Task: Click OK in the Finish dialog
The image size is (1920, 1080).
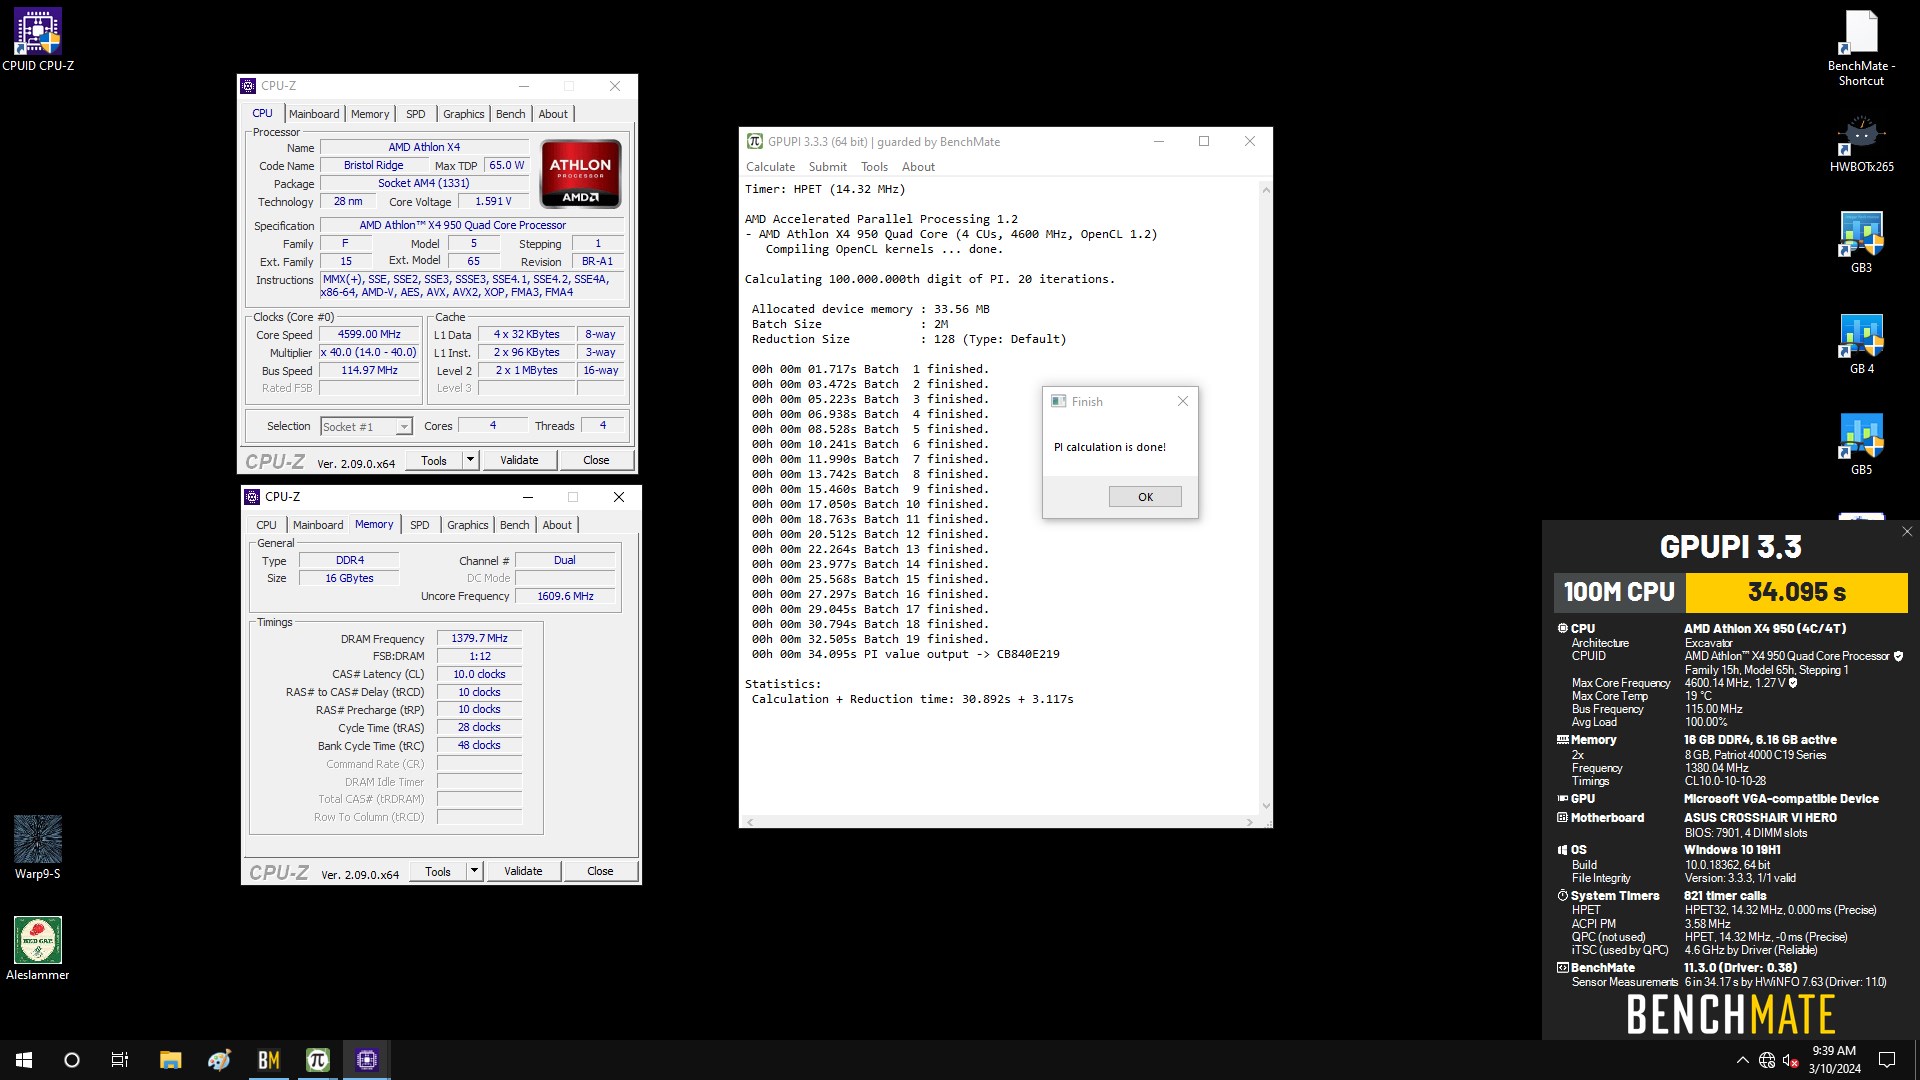Action: click(x=1145, y=497)
